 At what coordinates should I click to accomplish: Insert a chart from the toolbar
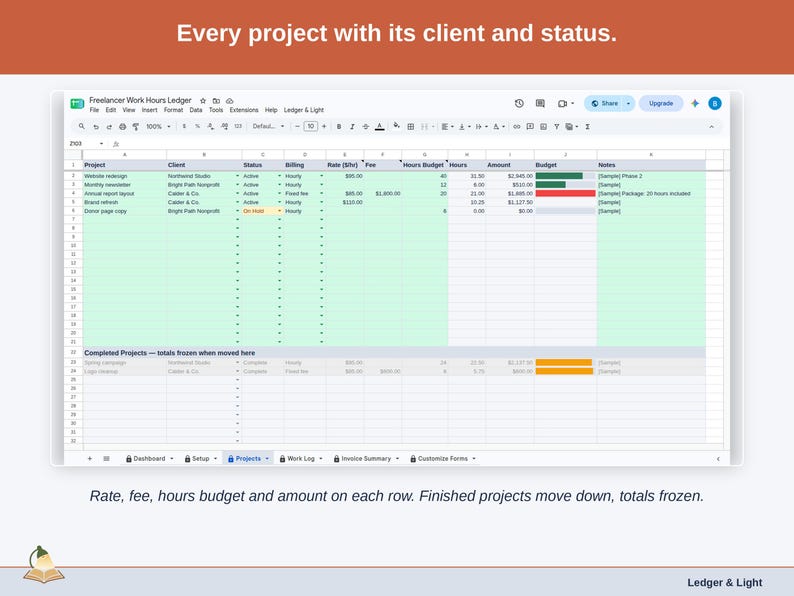coord(543,127)
